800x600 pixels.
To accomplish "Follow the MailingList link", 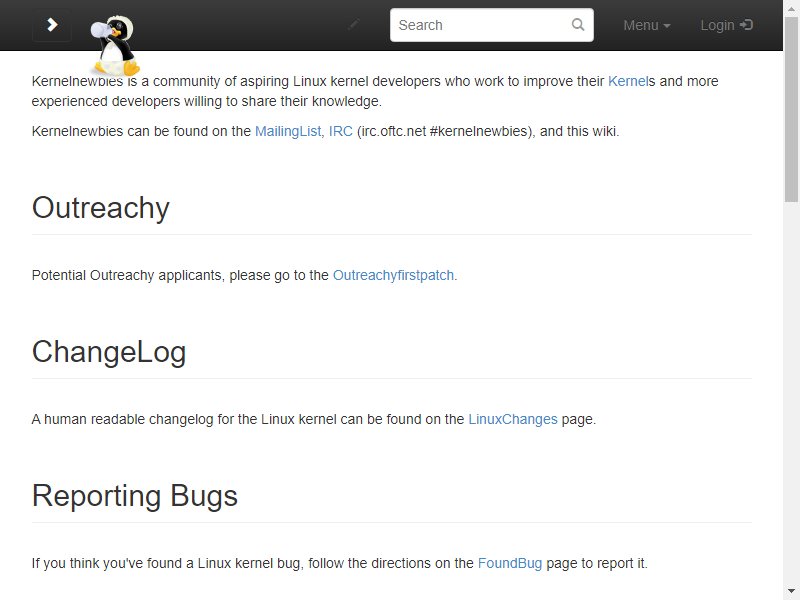I will point(288,131).
